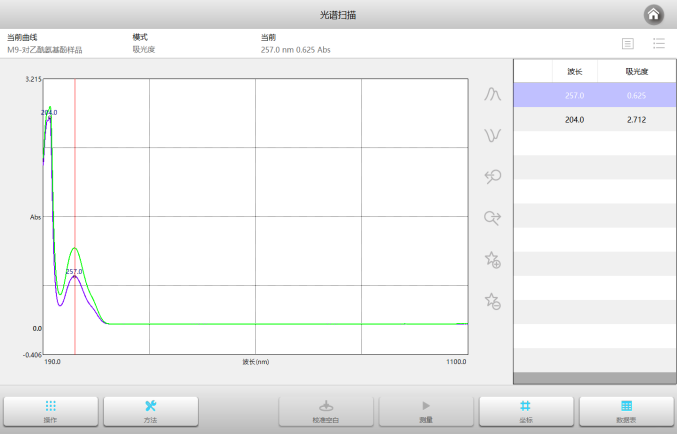Click the remove marked point star icon
Screen dimensions: 677x434
pyautogui.click(x=492, y=300)
